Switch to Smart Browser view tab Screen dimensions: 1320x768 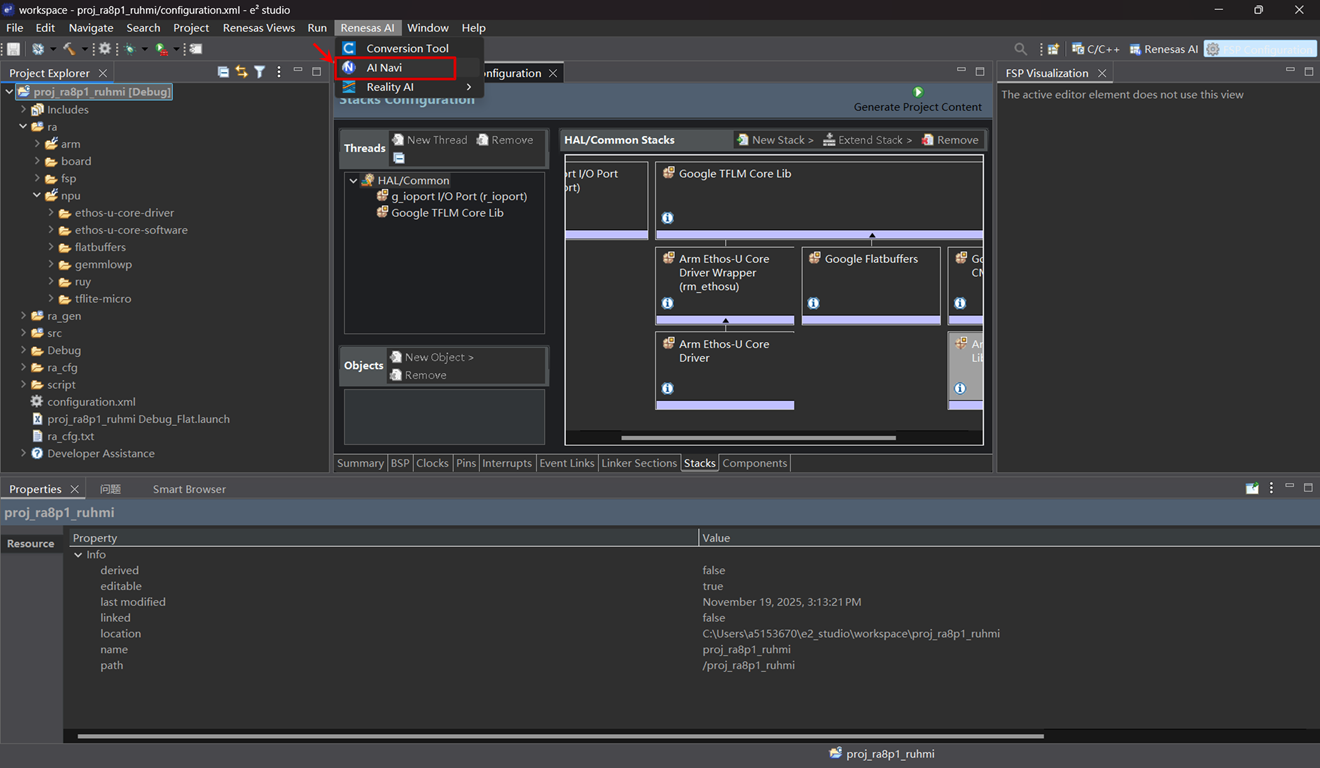coord(189,489)
